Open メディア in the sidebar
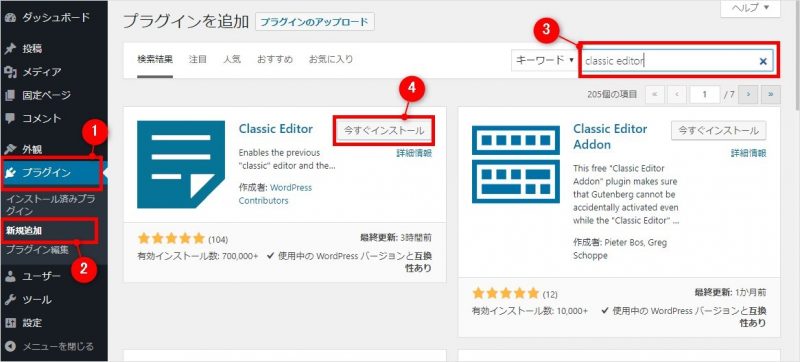800x362 pixels. 42,72
